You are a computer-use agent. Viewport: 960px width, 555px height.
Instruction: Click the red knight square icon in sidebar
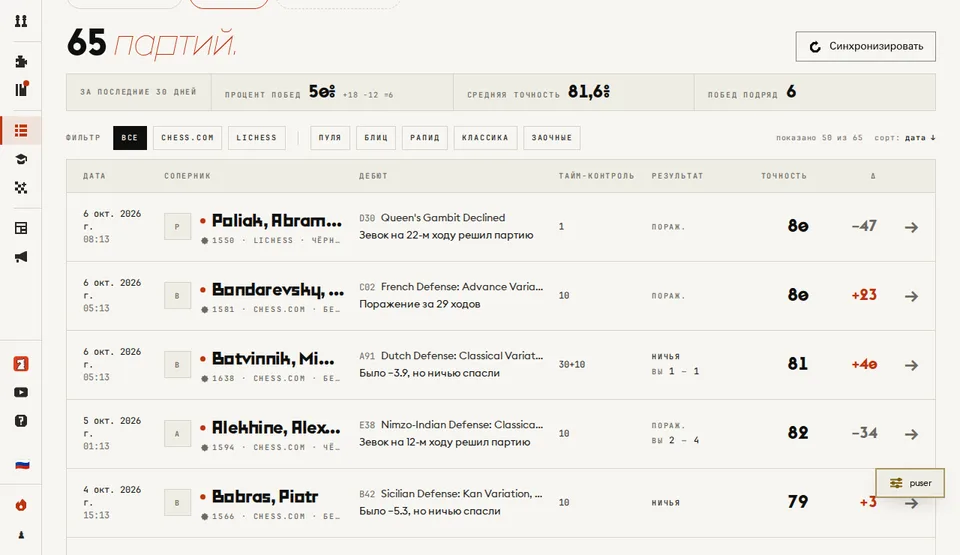coord(21,364)
